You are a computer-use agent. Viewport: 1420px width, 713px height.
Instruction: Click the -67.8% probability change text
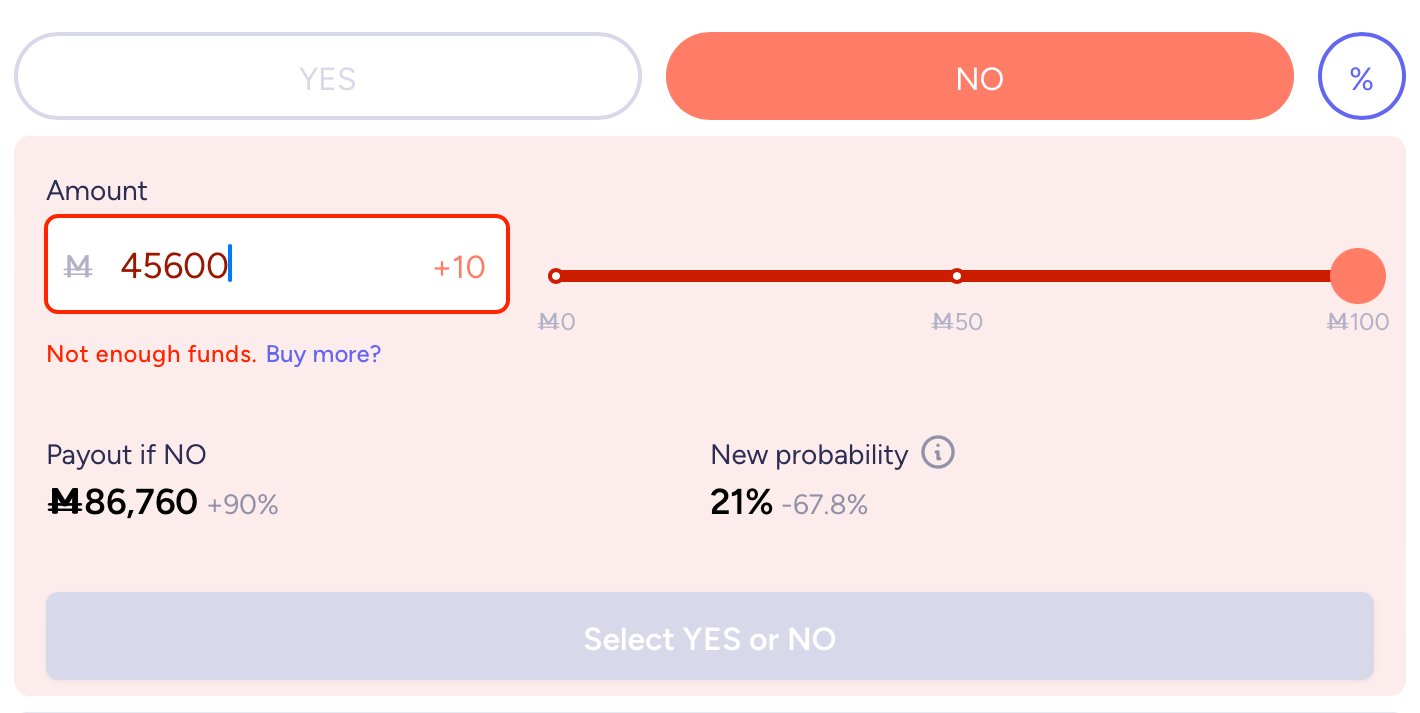pyautogui.click(x=825, y=505)
